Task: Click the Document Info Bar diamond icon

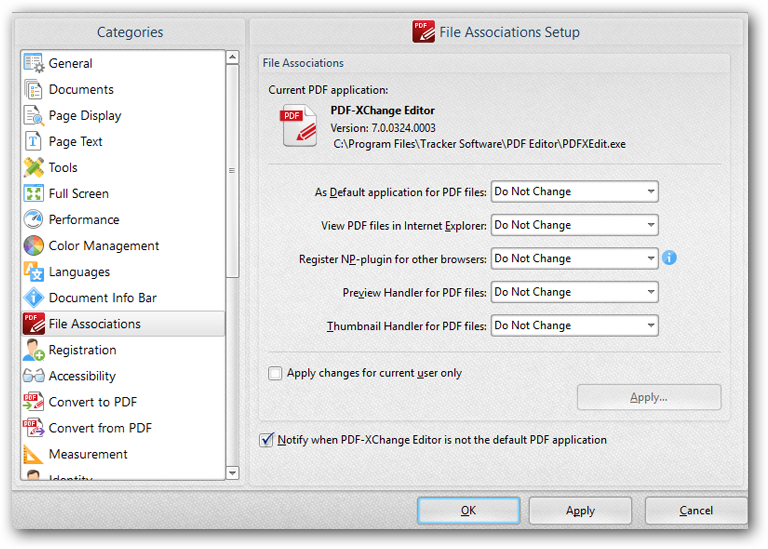Action: (34, 298)
